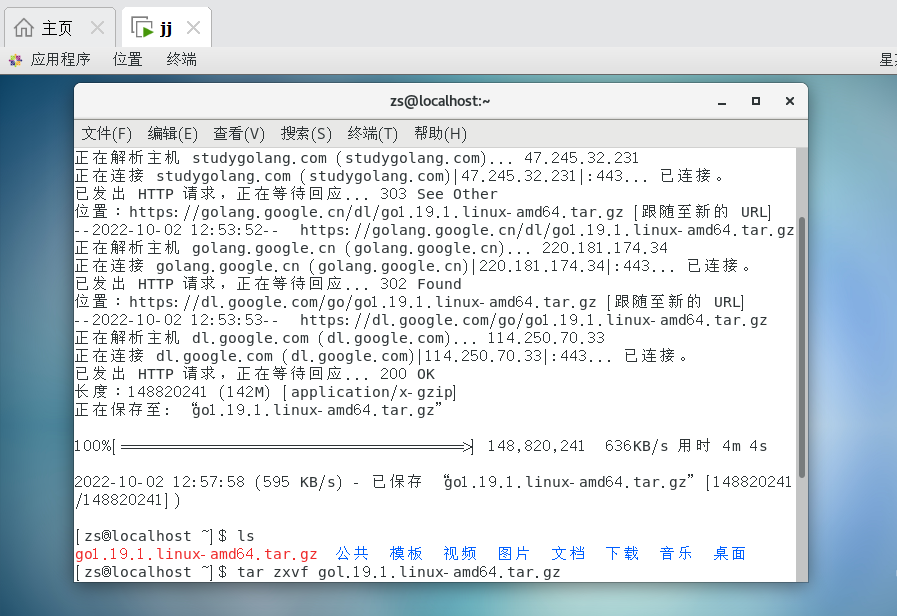This screenshot has height=616, width=897.
Task: Click the zs@localhost:~ title bar
Action: click(440, 101)
